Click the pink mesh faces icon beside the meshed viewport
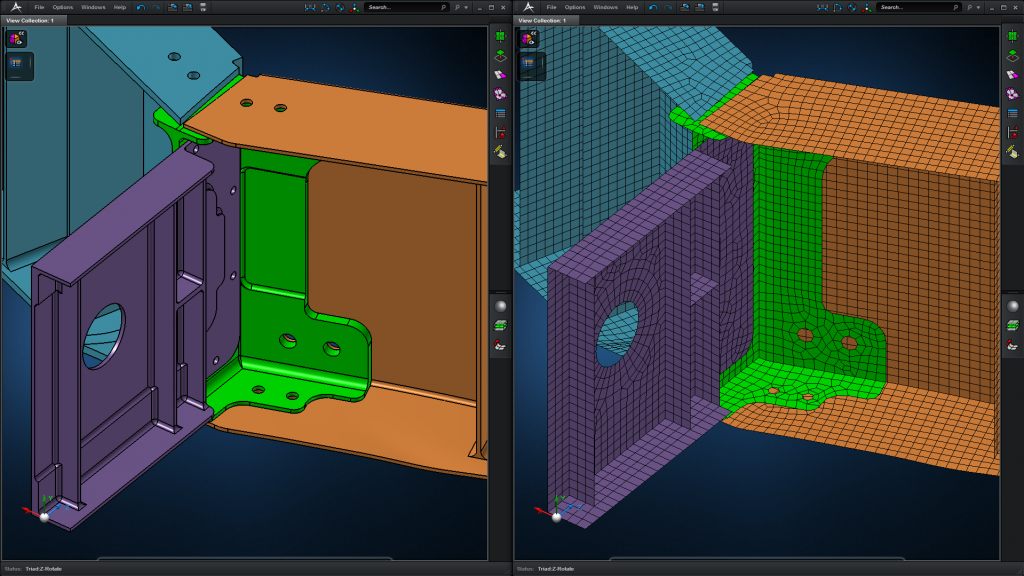 pos(1012,94)
